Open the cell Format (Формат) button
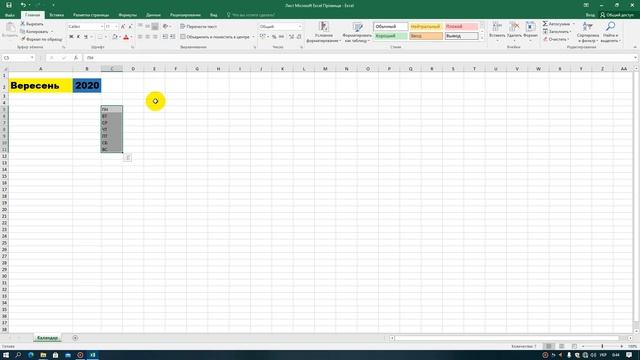Image resolution: width=640 pixels, height=360 pixels. coord(530,31)
